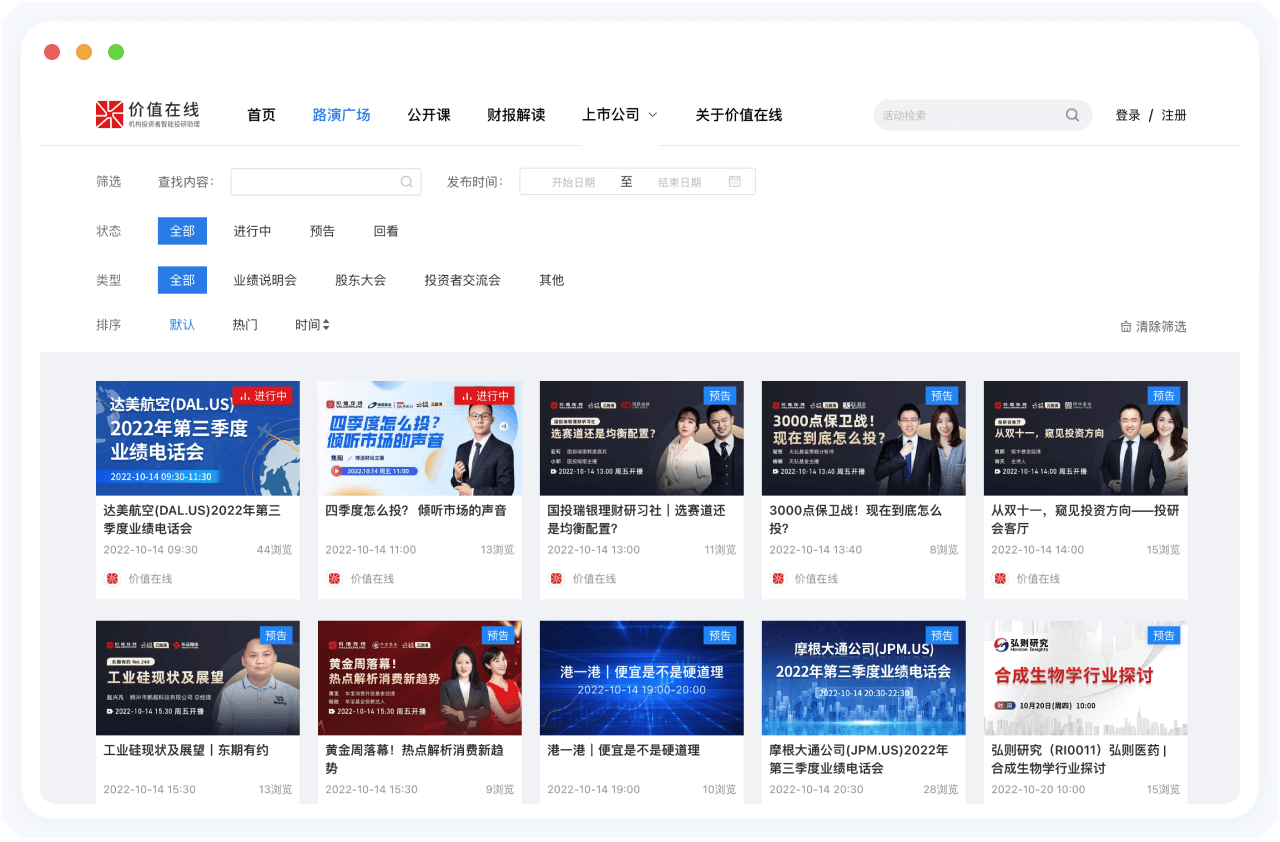This screenshot has width=1280, height=842.
Task: Click 清除筛选 to reset filters
Action: [1161, 327]
